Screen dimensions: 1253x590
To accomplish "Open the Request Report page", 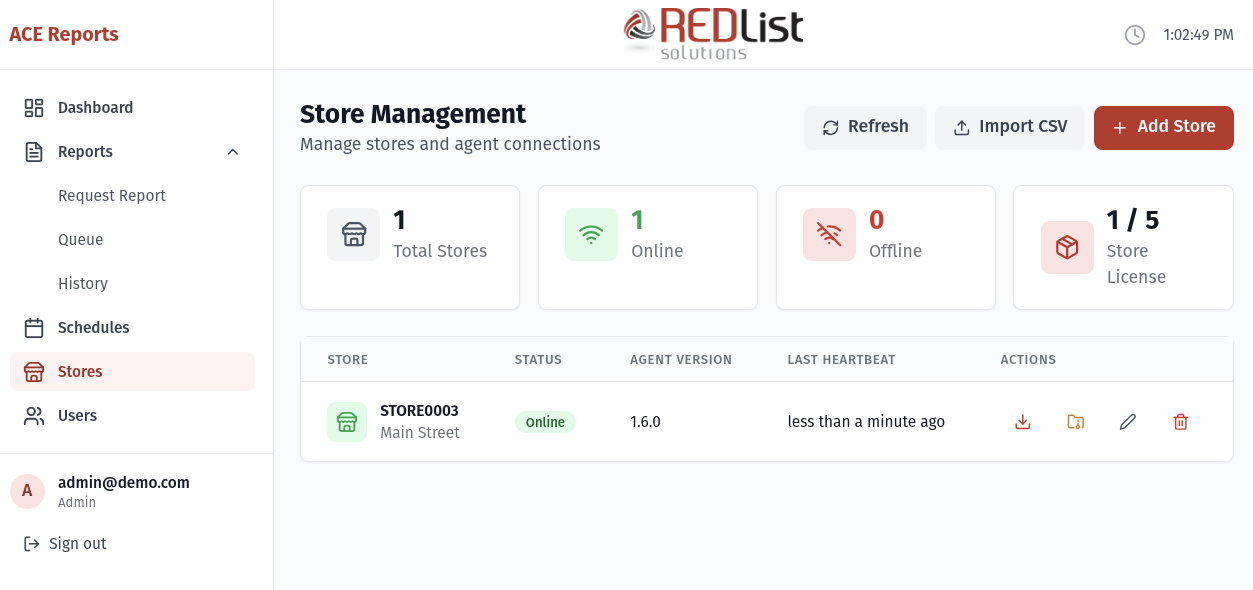I will pyautogui.click(x=112, y=195).
